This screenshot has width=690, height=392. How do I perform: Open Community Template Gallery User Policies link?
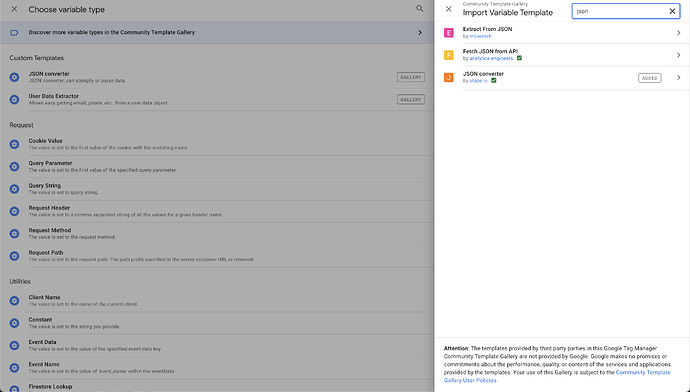[x=558, y=376]
